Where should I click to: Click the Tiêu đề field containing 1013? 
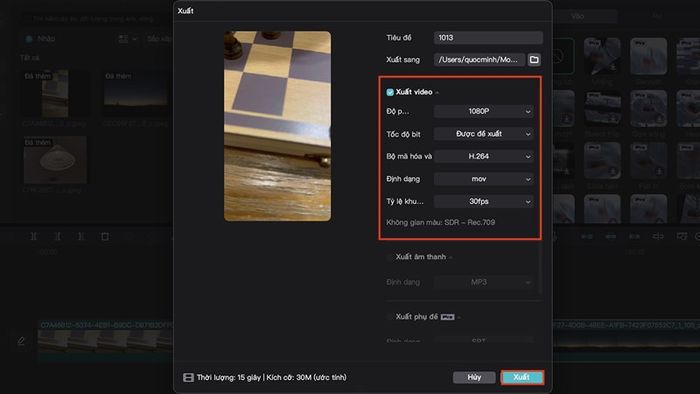coord(488,37)
